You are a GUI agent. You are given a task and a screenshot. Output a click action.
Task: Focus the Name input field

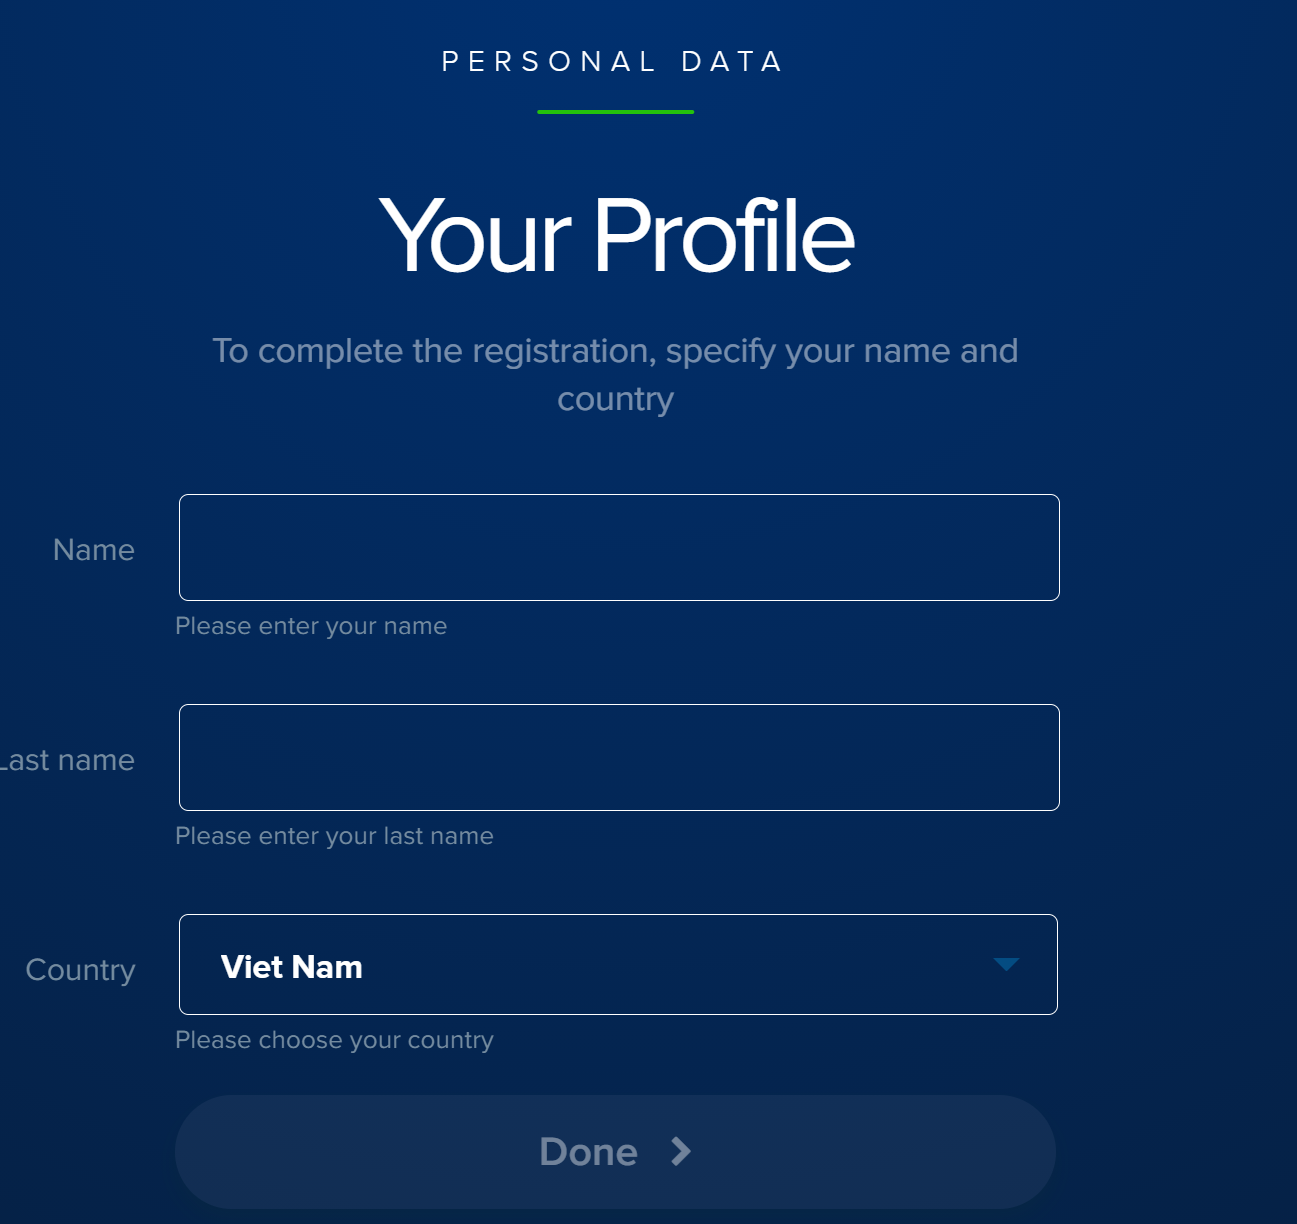[x=618, y=548]
